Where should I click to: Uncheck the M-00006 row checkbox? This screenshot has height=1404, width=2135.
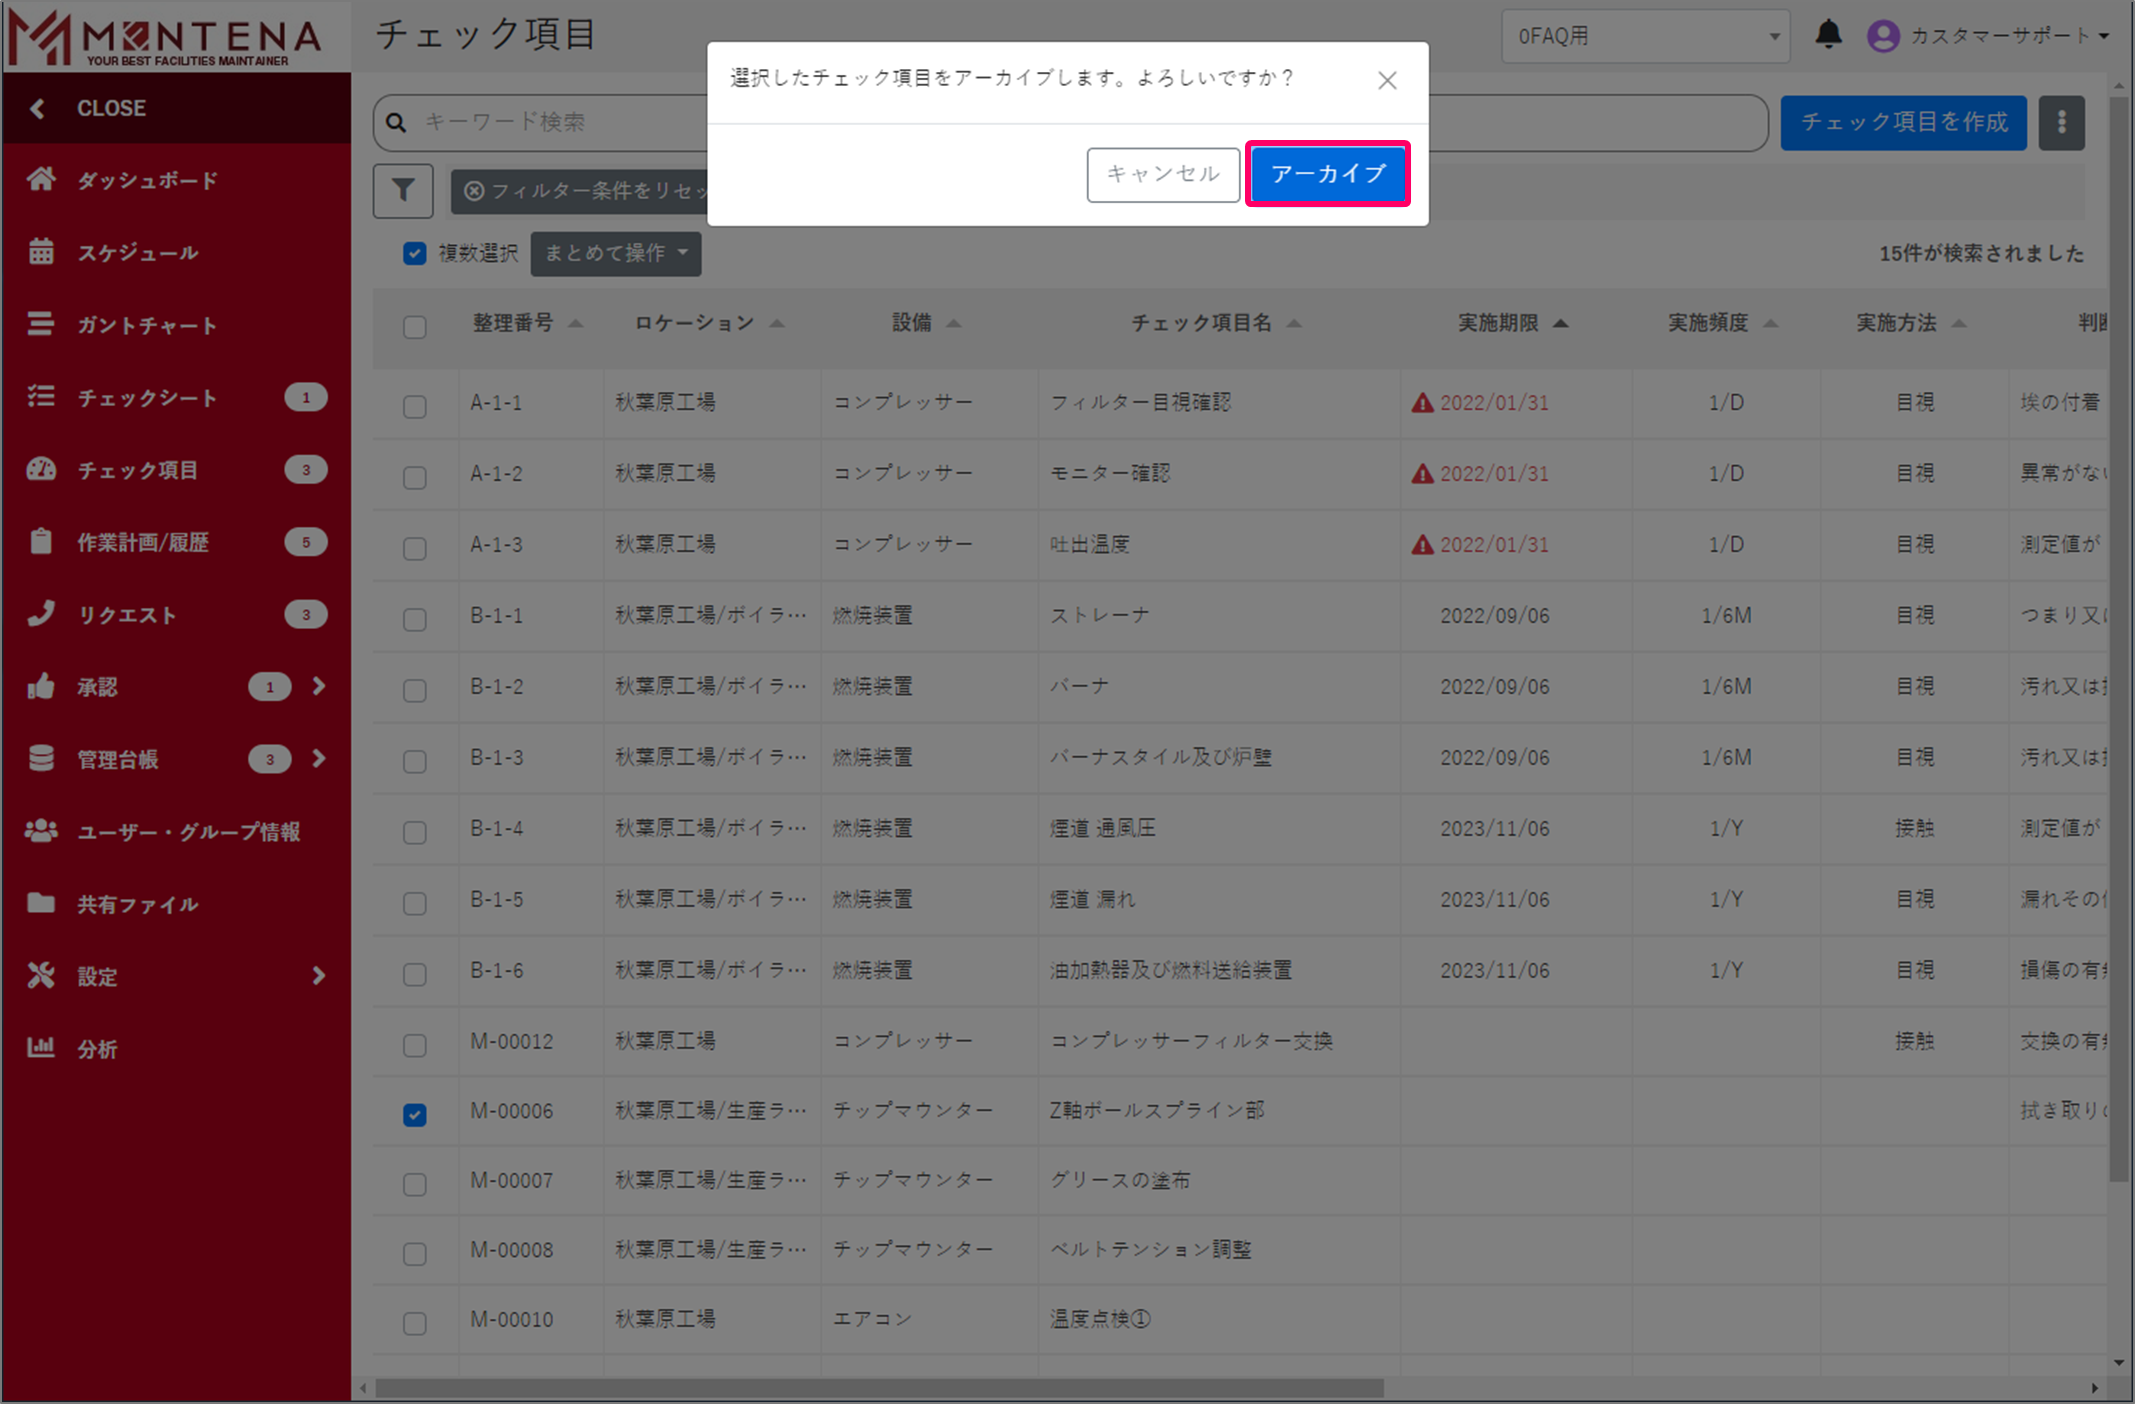point(414,1114)
